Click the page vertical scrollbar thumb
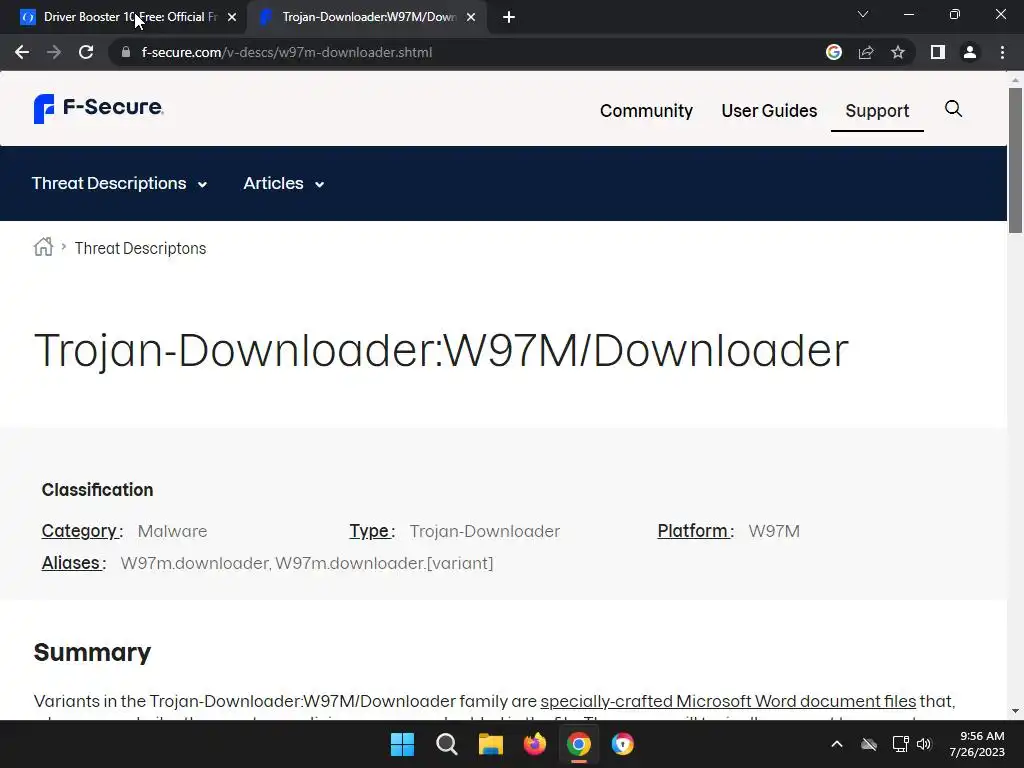Screen dimensions: 1024x768 pyautogui.click(x=1015, y=160)
